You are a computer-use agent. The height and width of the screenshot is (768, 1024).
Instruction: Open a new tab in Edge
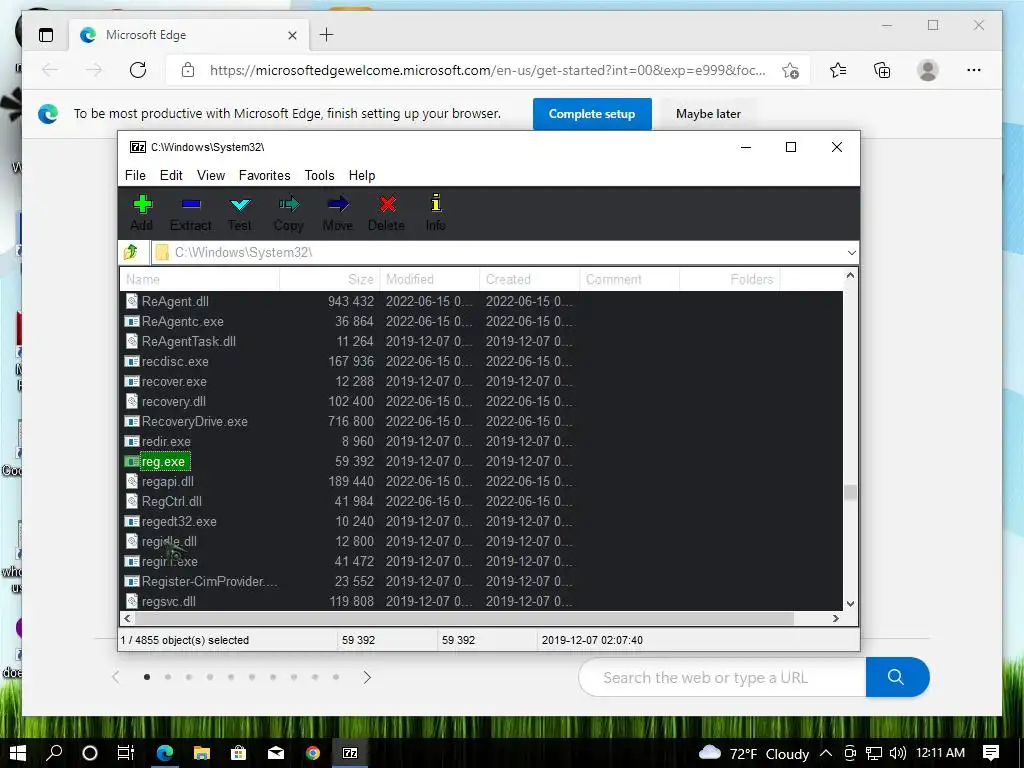pyautogui.click(x=327, y=35)
